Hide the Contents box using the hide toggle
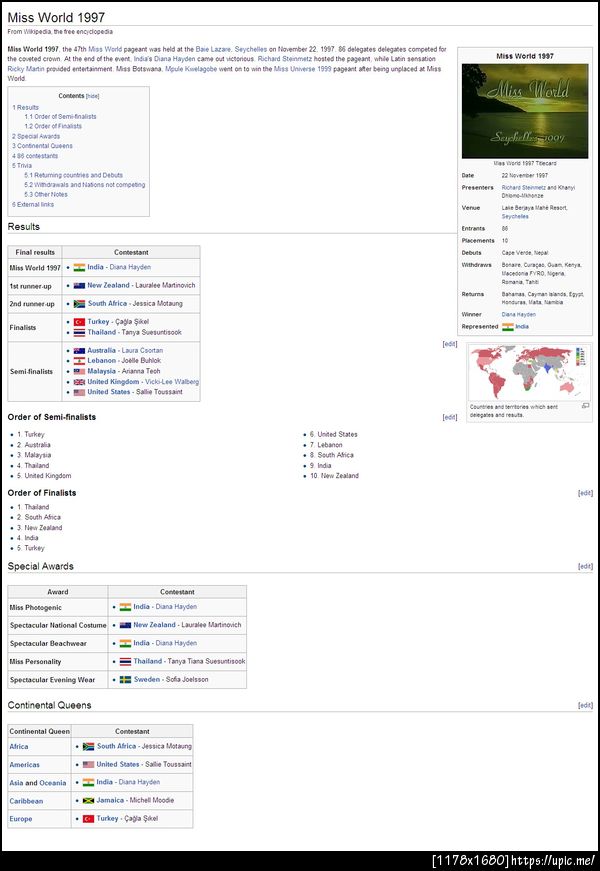This screenshot has width=600, height=871. 92,96
